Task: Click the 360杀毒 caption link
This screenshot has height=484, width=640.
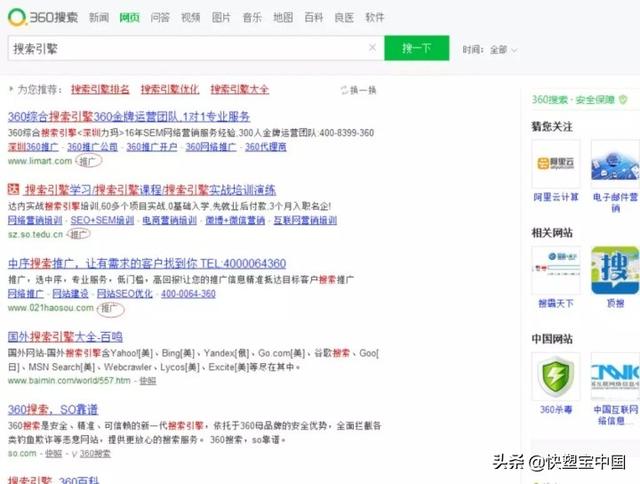Action: point(556,409)
